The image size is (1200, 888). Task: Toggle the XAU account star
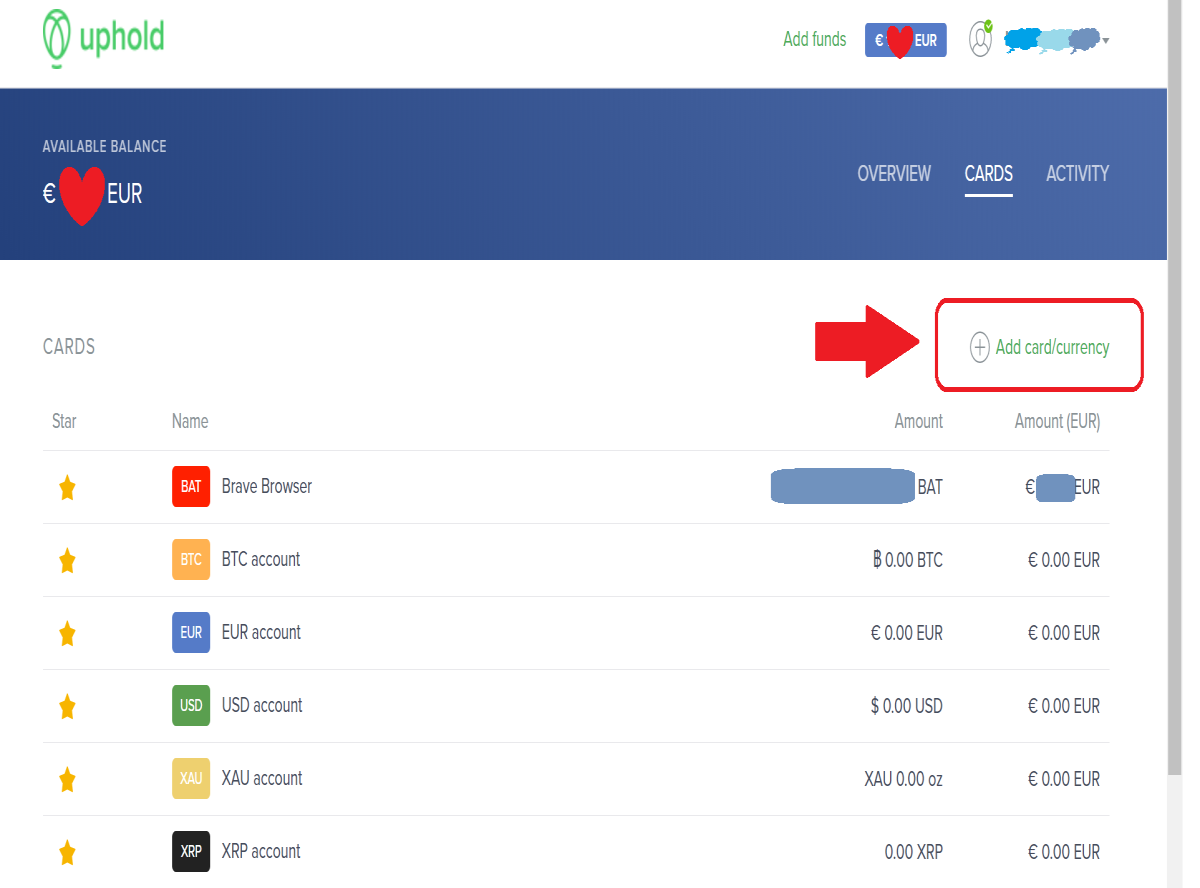pos(67,780)
